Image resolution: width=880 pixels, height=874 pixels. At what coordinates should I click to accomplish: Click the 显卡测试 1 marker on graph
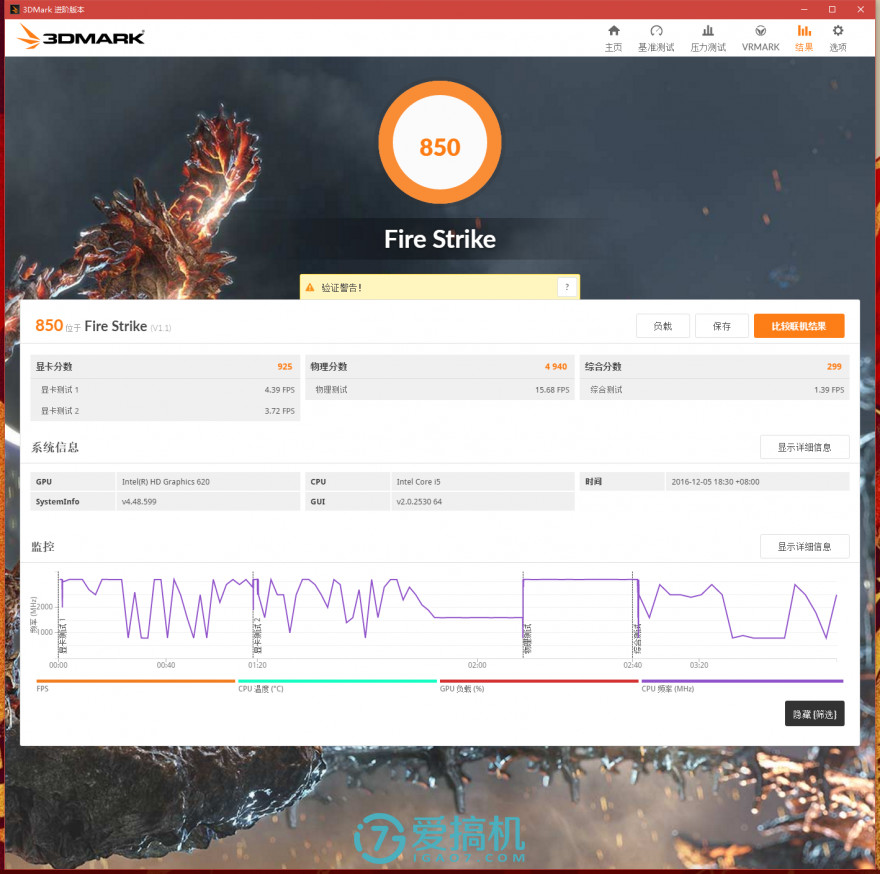pyautogui.click(x=63, y=636)
